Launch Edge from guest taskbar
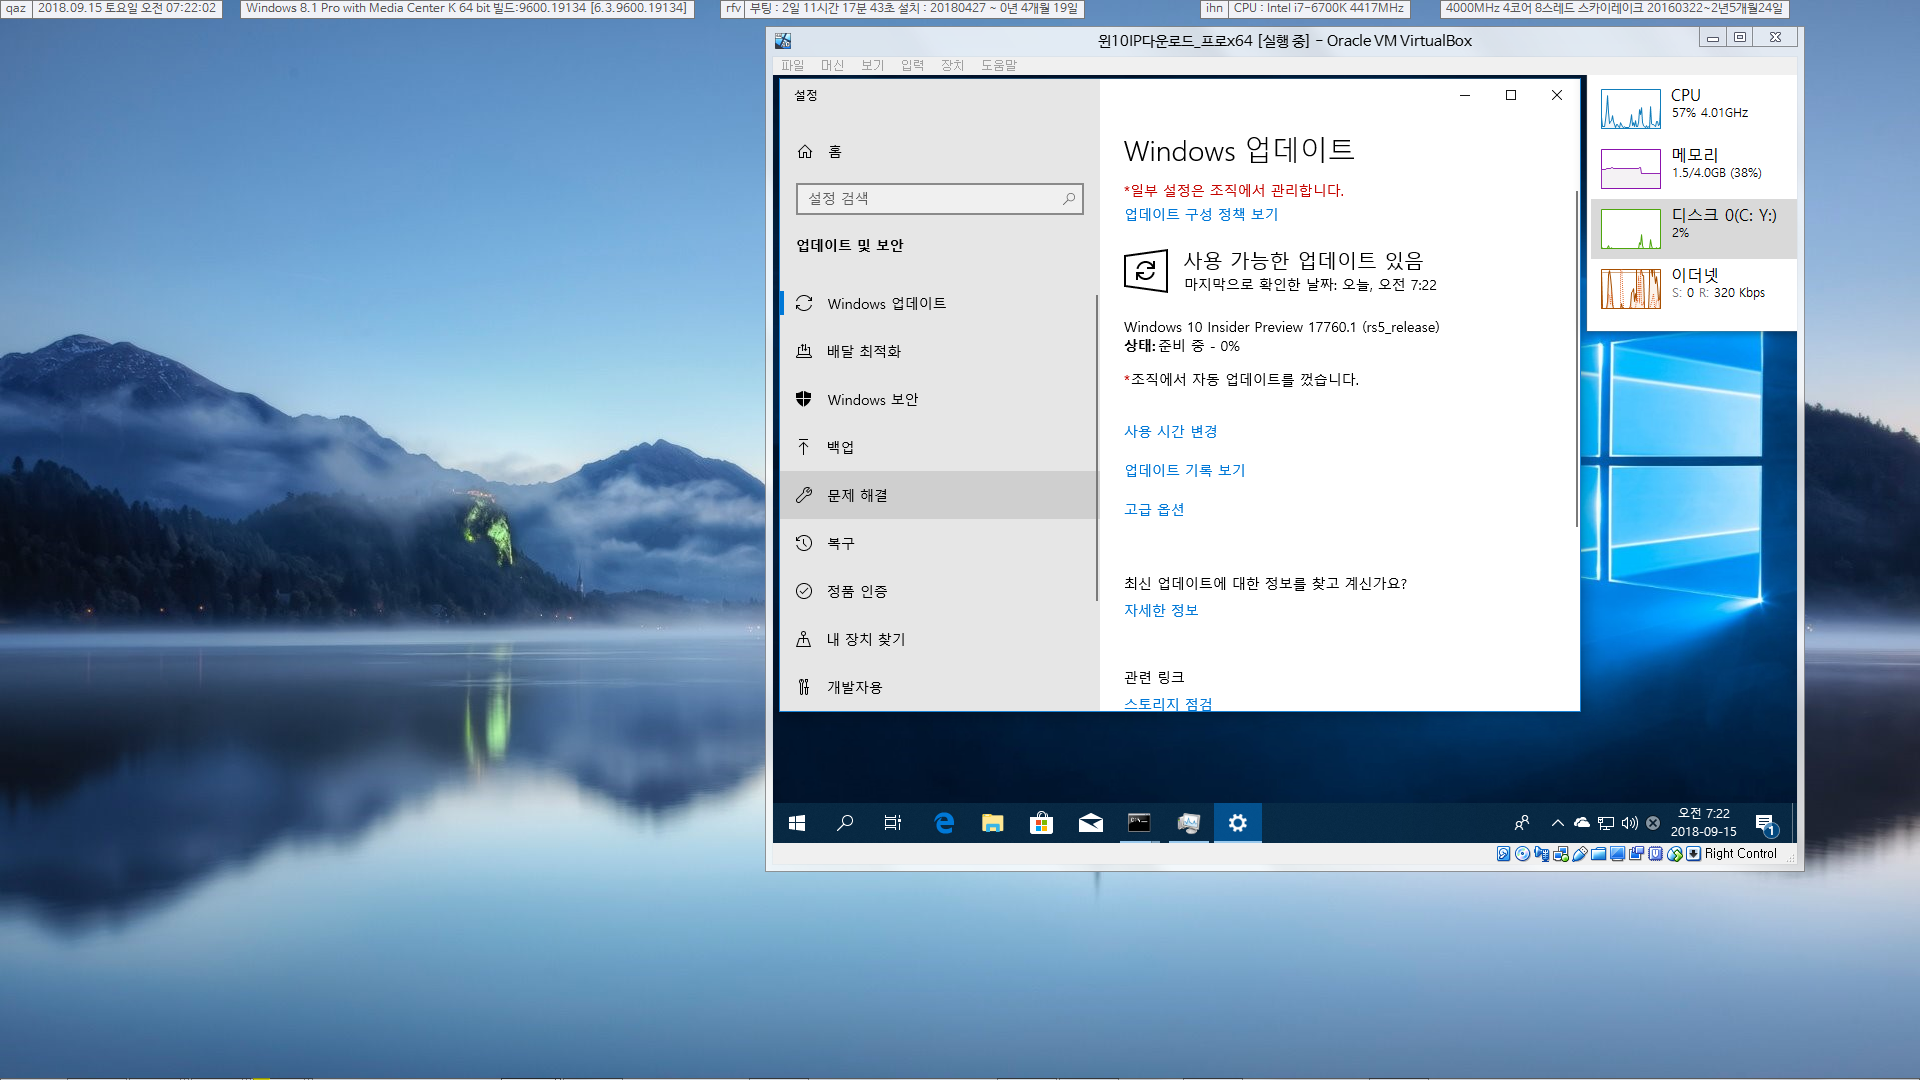 coord(943,822)
